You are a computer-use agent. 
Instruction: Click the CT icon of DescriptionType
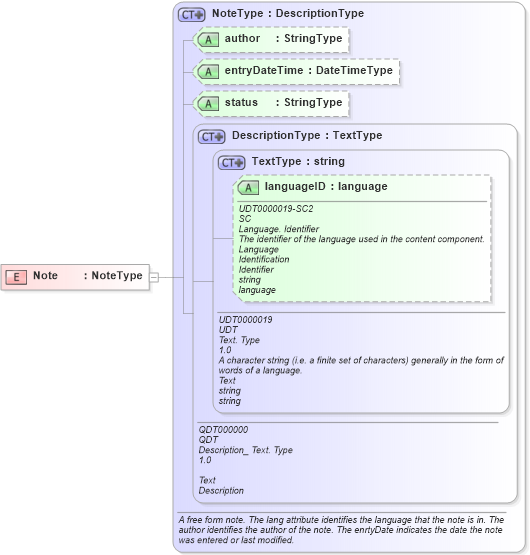[211, 137]
